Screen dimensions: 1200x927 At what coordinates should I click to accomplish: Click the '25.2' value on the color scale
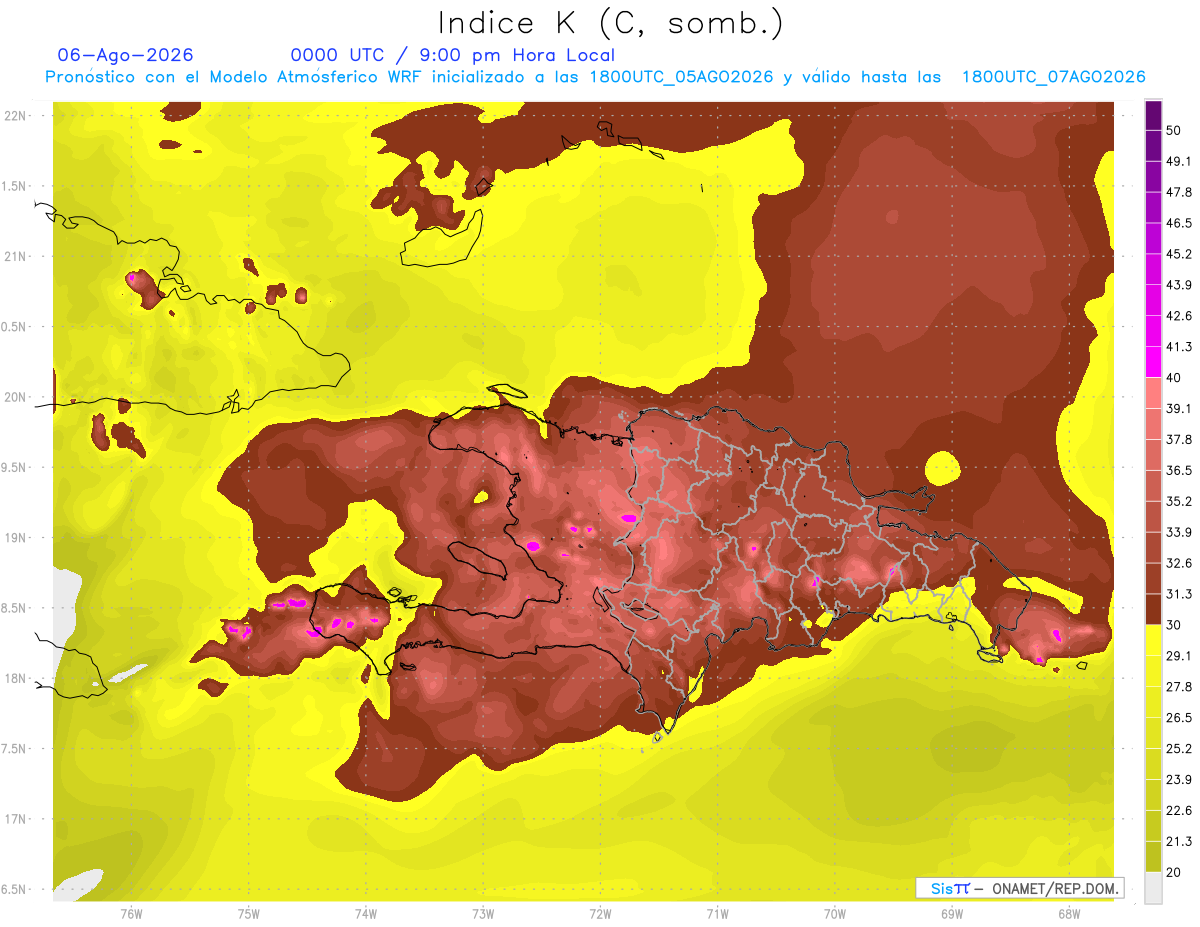pos(1178,749)
